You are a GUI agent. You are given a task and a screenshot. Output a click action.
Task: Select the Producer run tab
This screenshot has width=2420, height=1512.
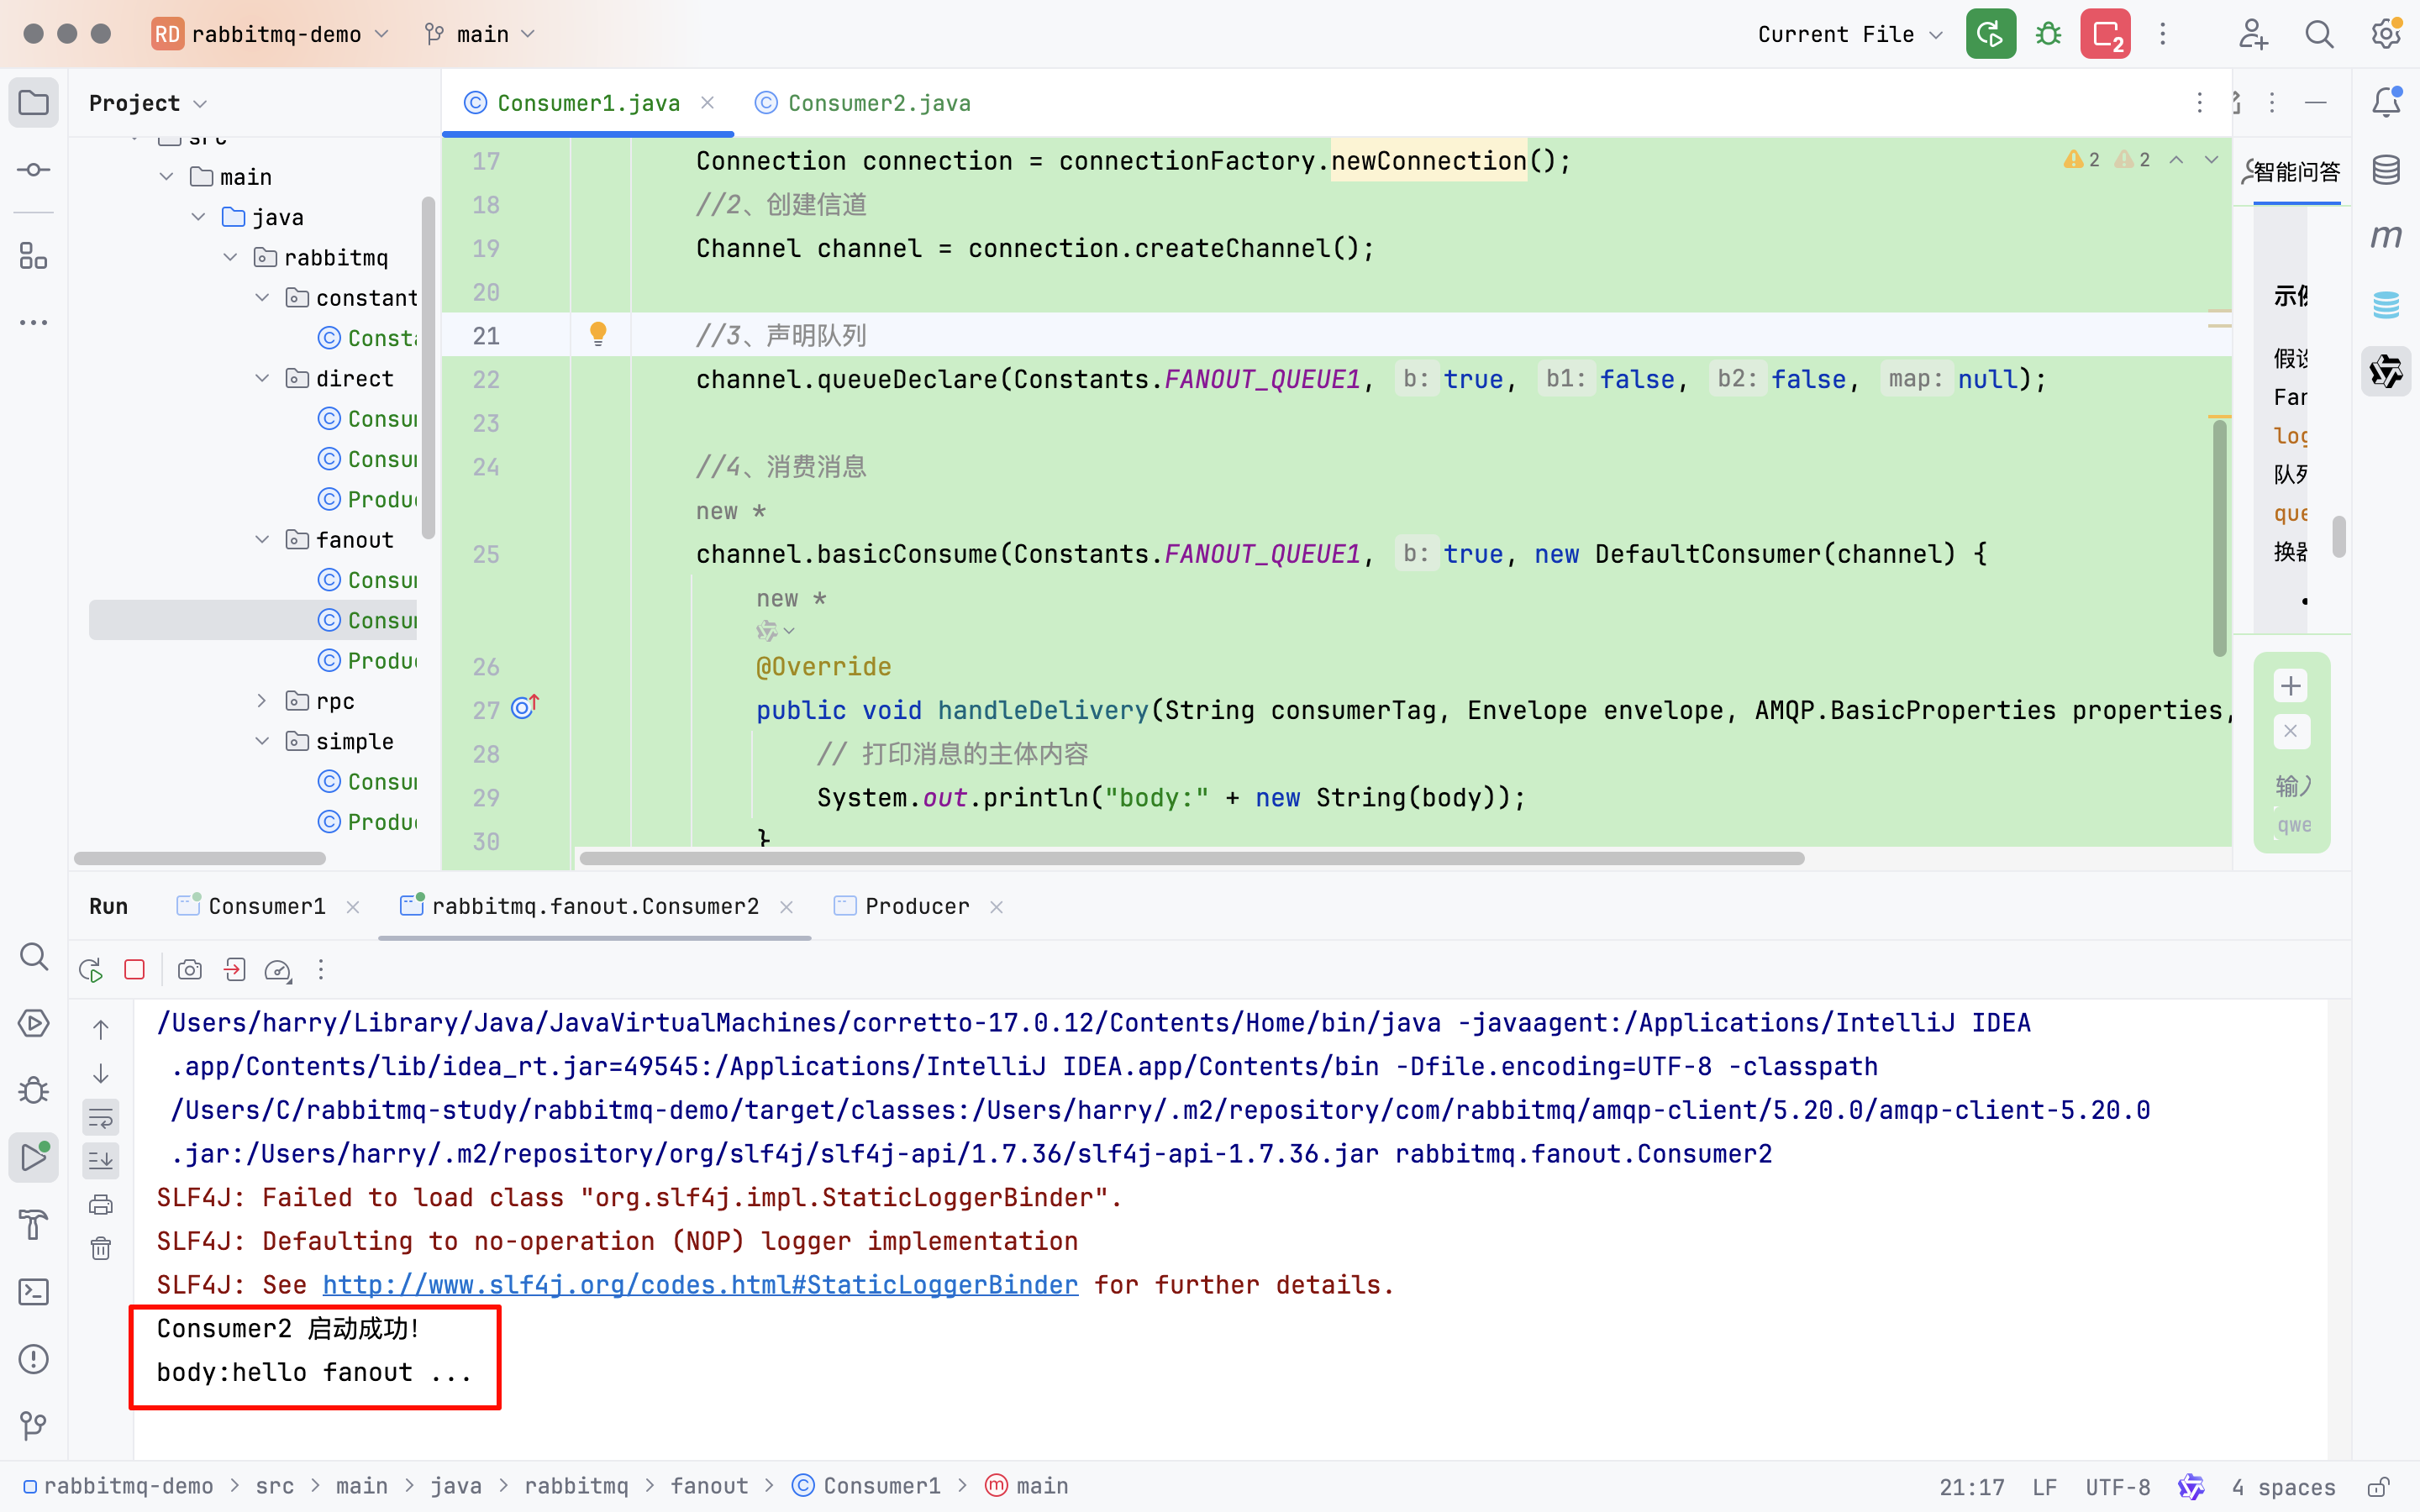pyautogui.click(x=916, y=906)
